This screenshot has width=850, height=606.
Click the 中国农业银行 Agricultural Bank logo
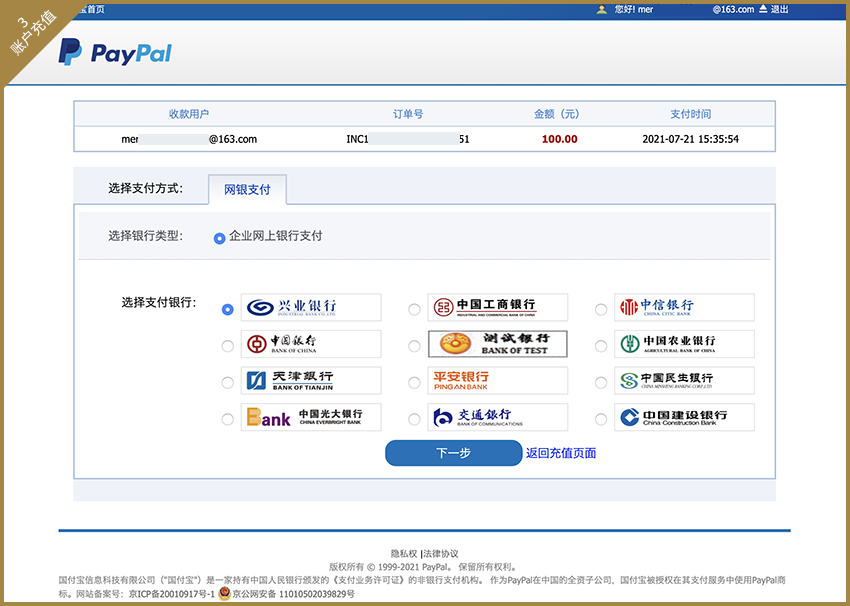pyautogui.click(x=684, y=344)
